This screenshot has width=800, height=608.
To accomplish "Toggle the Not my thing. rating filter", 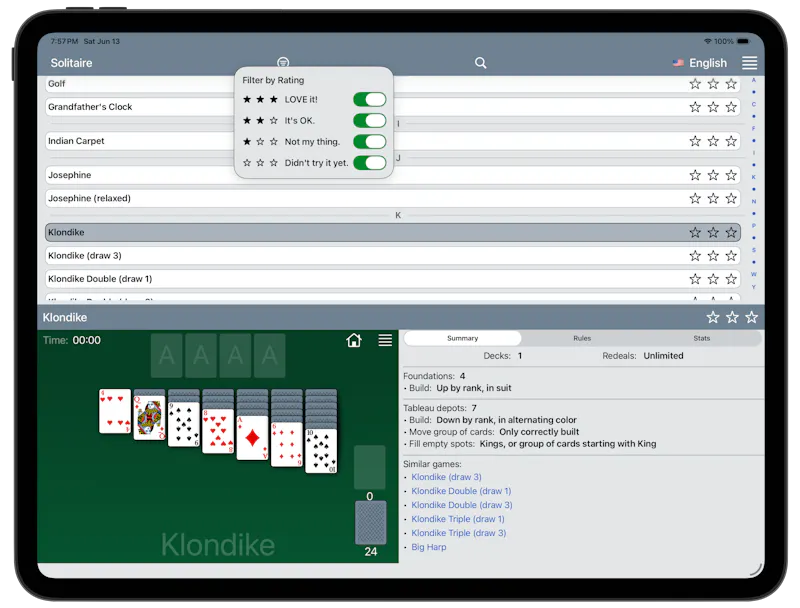I will click(369, 141).
